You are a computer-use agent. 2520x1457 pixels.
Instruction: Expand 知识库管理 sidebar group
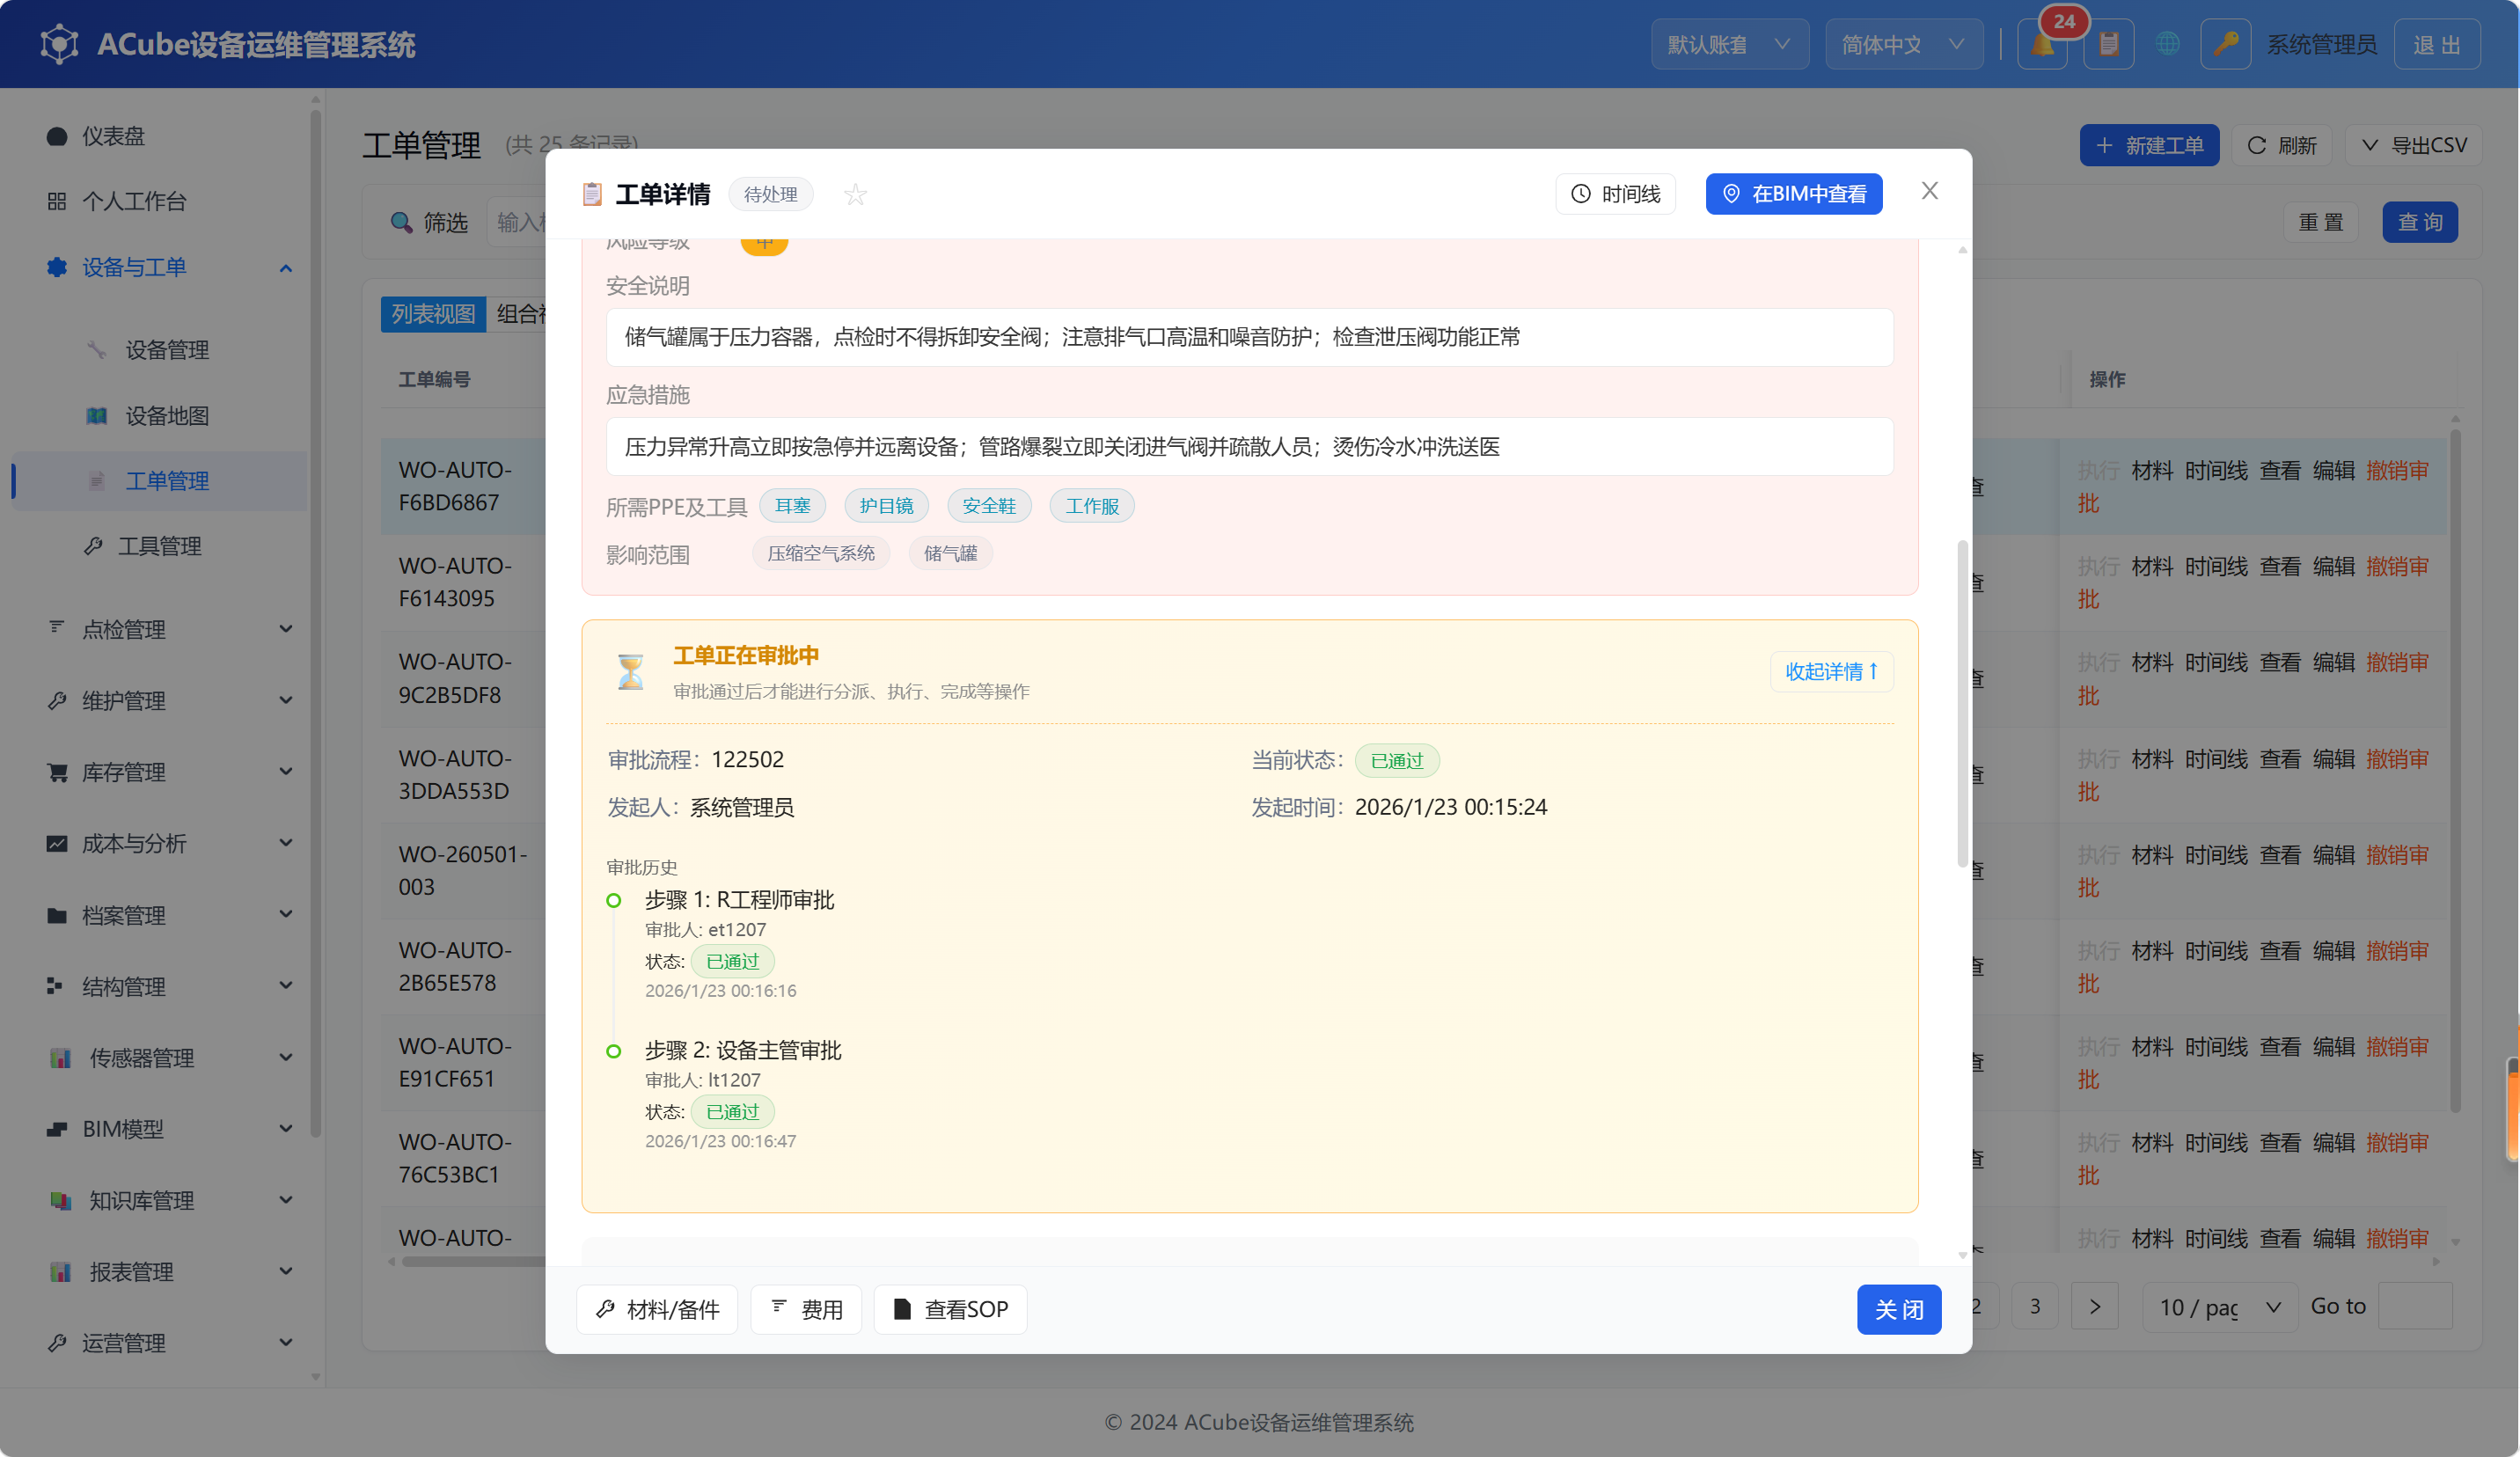(160, 1200)
